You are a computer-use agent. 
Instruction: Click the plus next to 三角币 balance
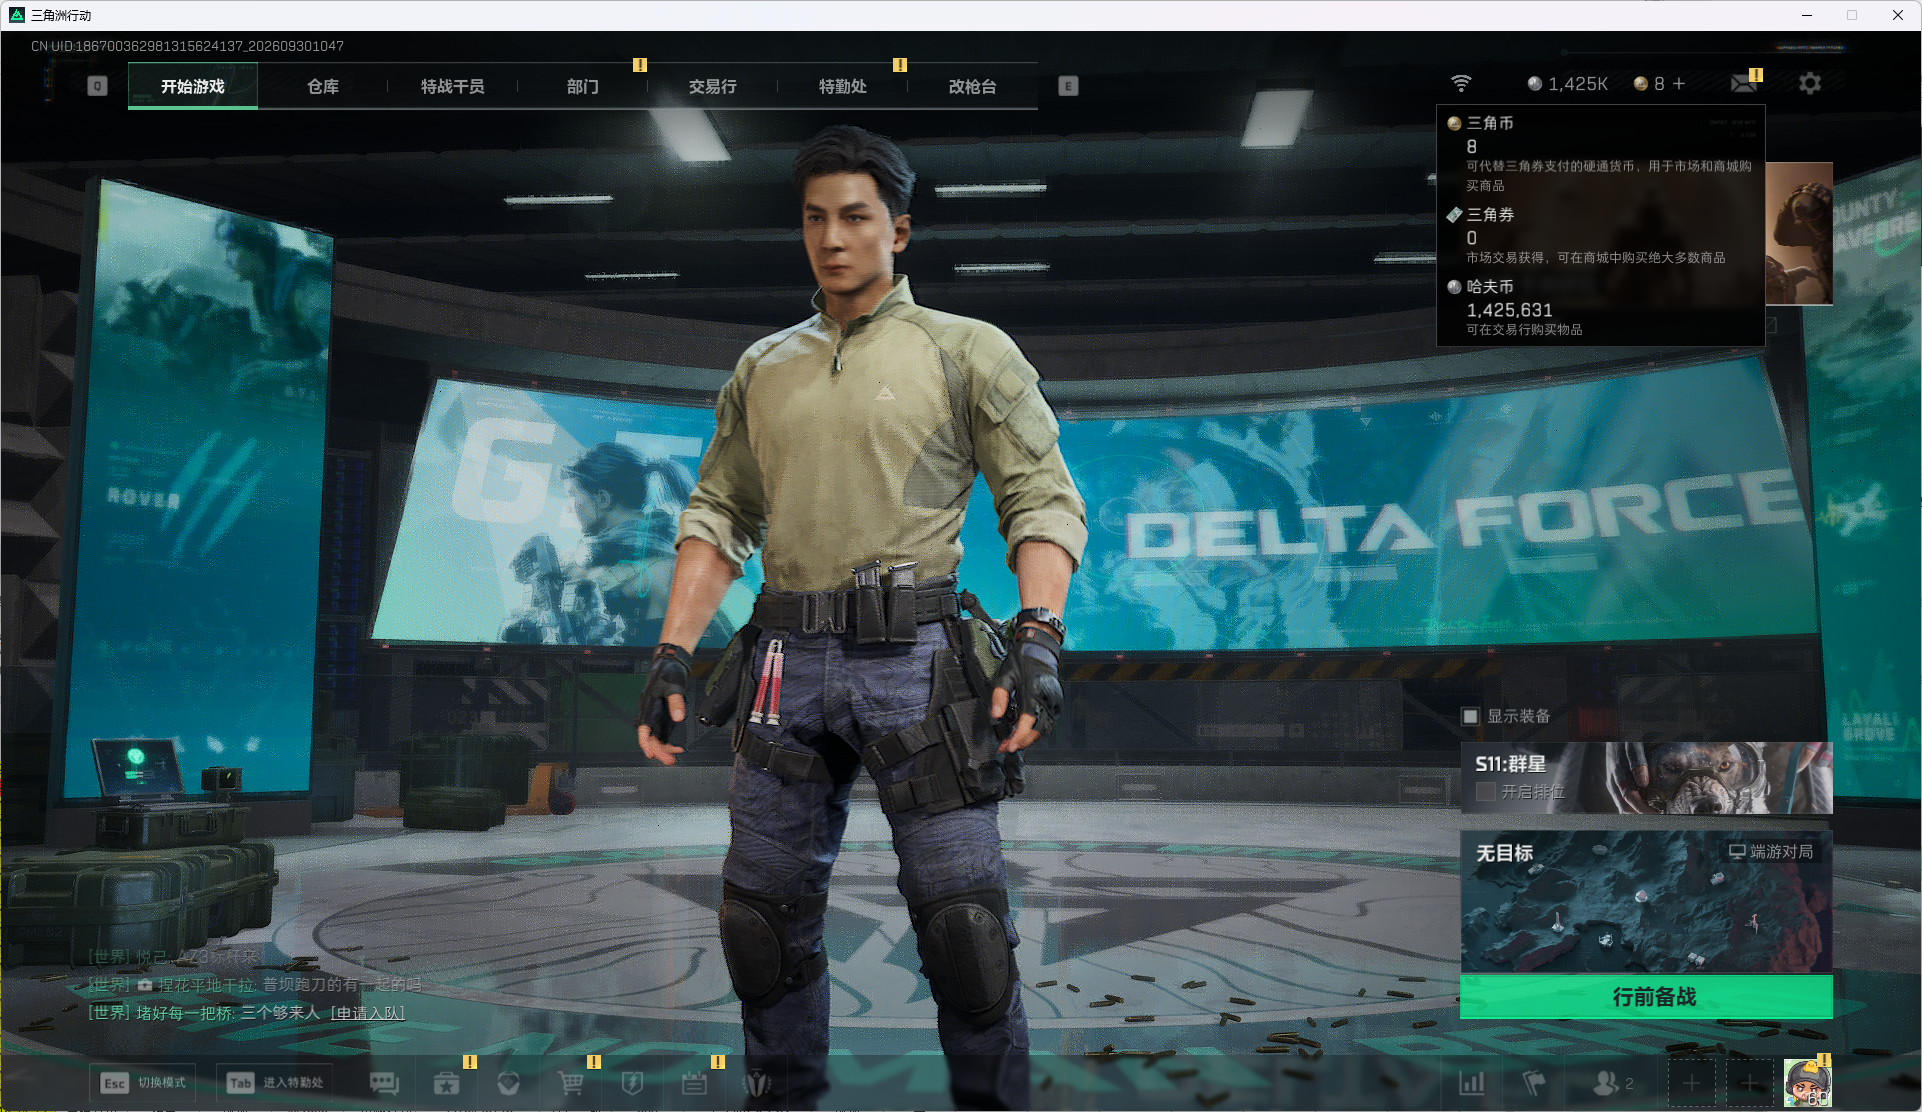[x=1679, y=83]
